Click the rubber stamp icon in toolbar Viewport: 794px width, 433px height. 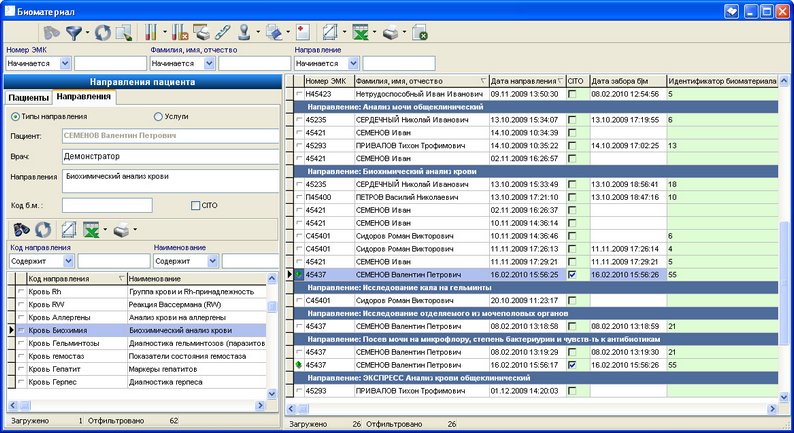[245, 33]
